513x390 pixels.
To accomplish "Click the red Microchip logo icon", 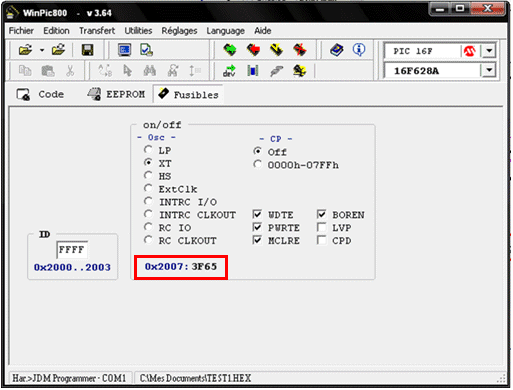I will pyautogui.click(x=470, y=51).
